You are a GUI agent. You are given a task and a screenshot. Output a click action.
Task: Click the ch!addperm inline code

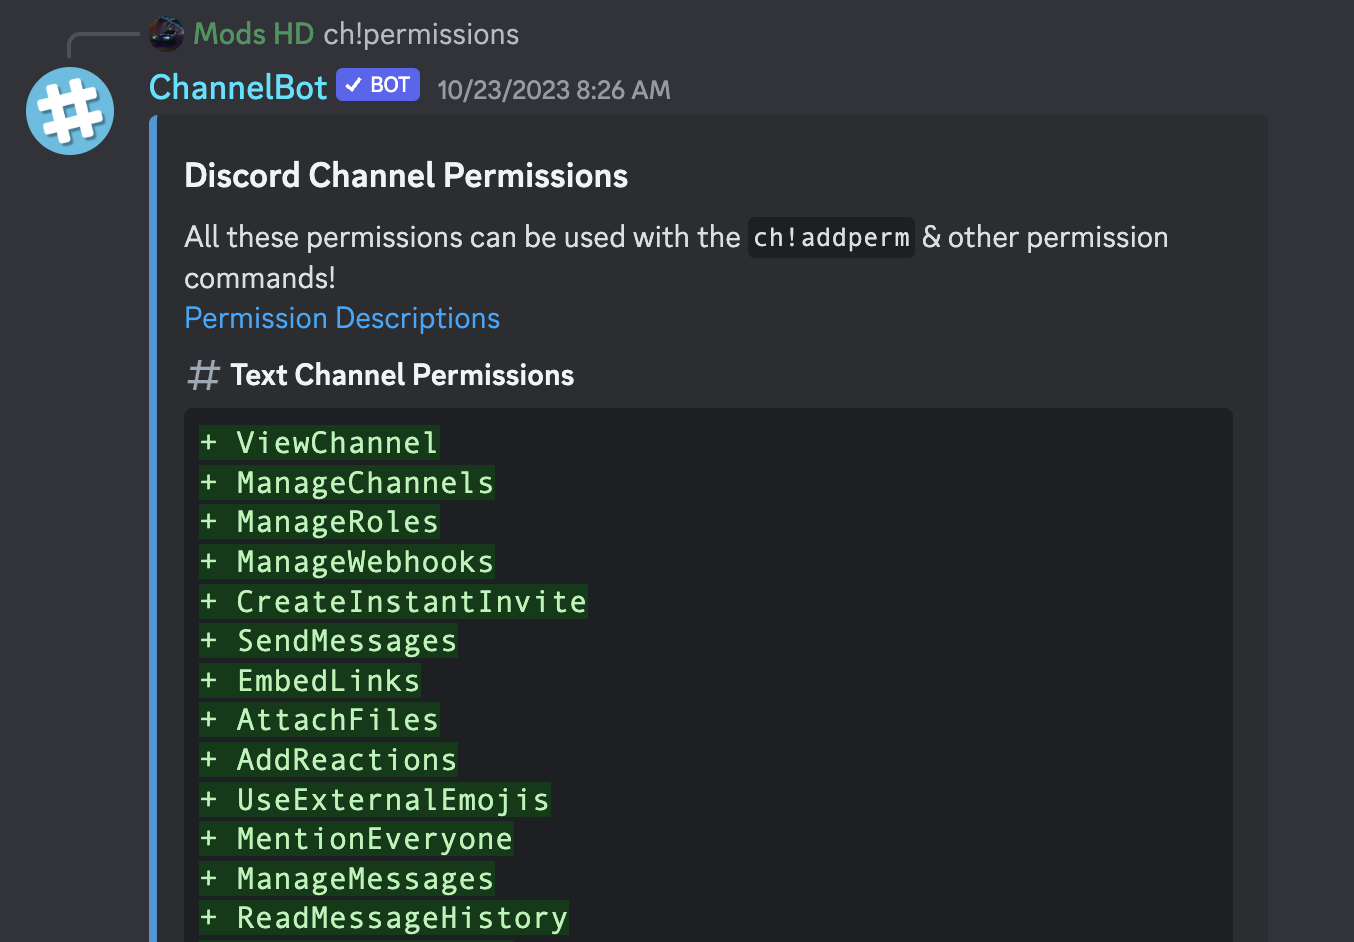[831, 238]
